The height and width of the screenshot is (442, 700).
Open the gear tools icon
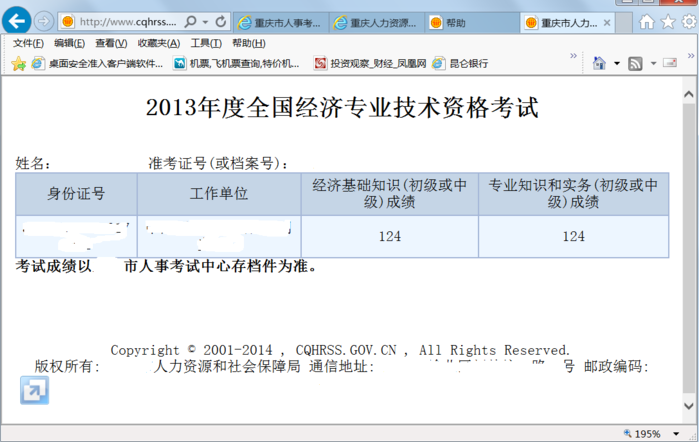tap(688, 21)
